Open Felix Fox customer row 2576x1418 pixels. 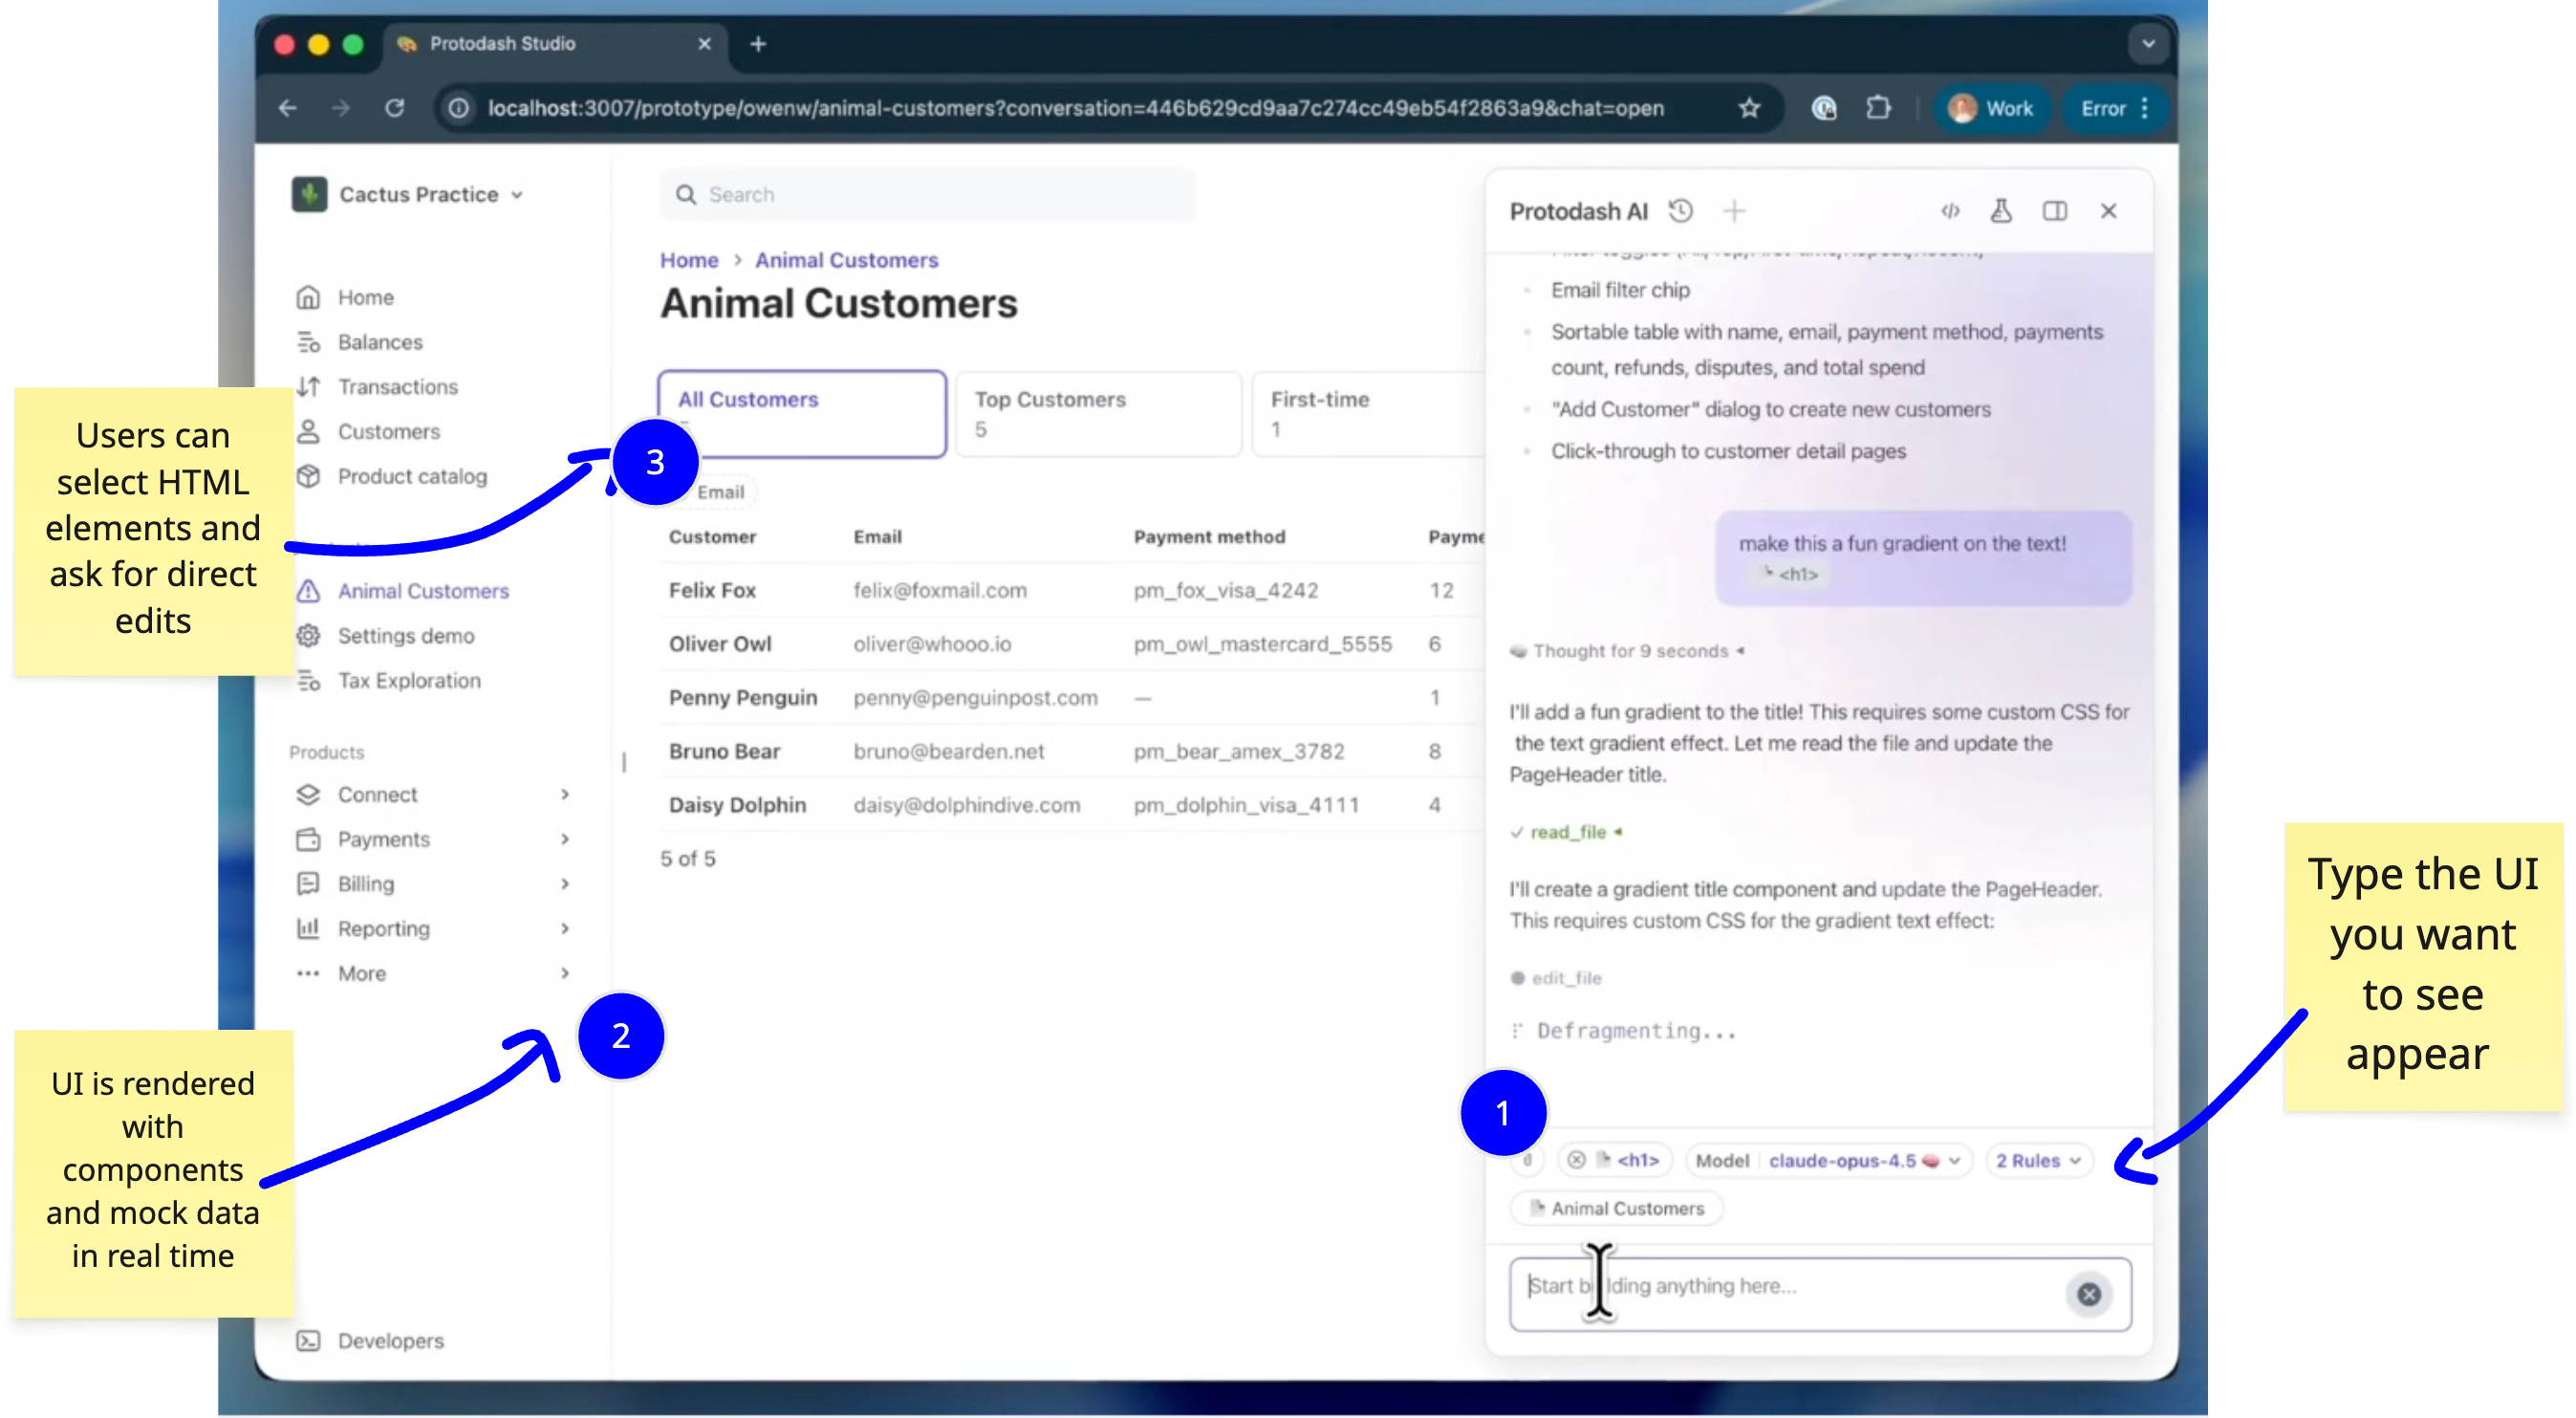(x=712, y=590)
